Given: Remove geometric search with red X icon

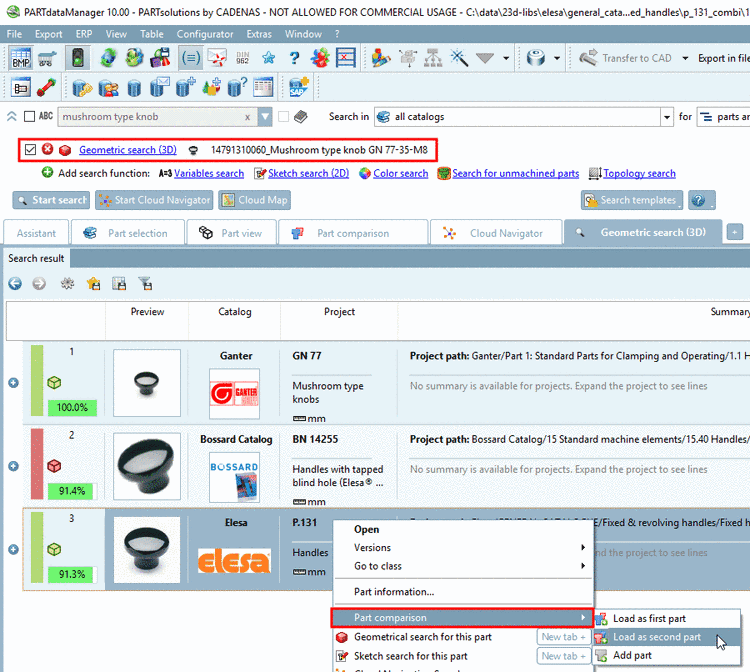Looking at the screenshot, I should 48,150.
